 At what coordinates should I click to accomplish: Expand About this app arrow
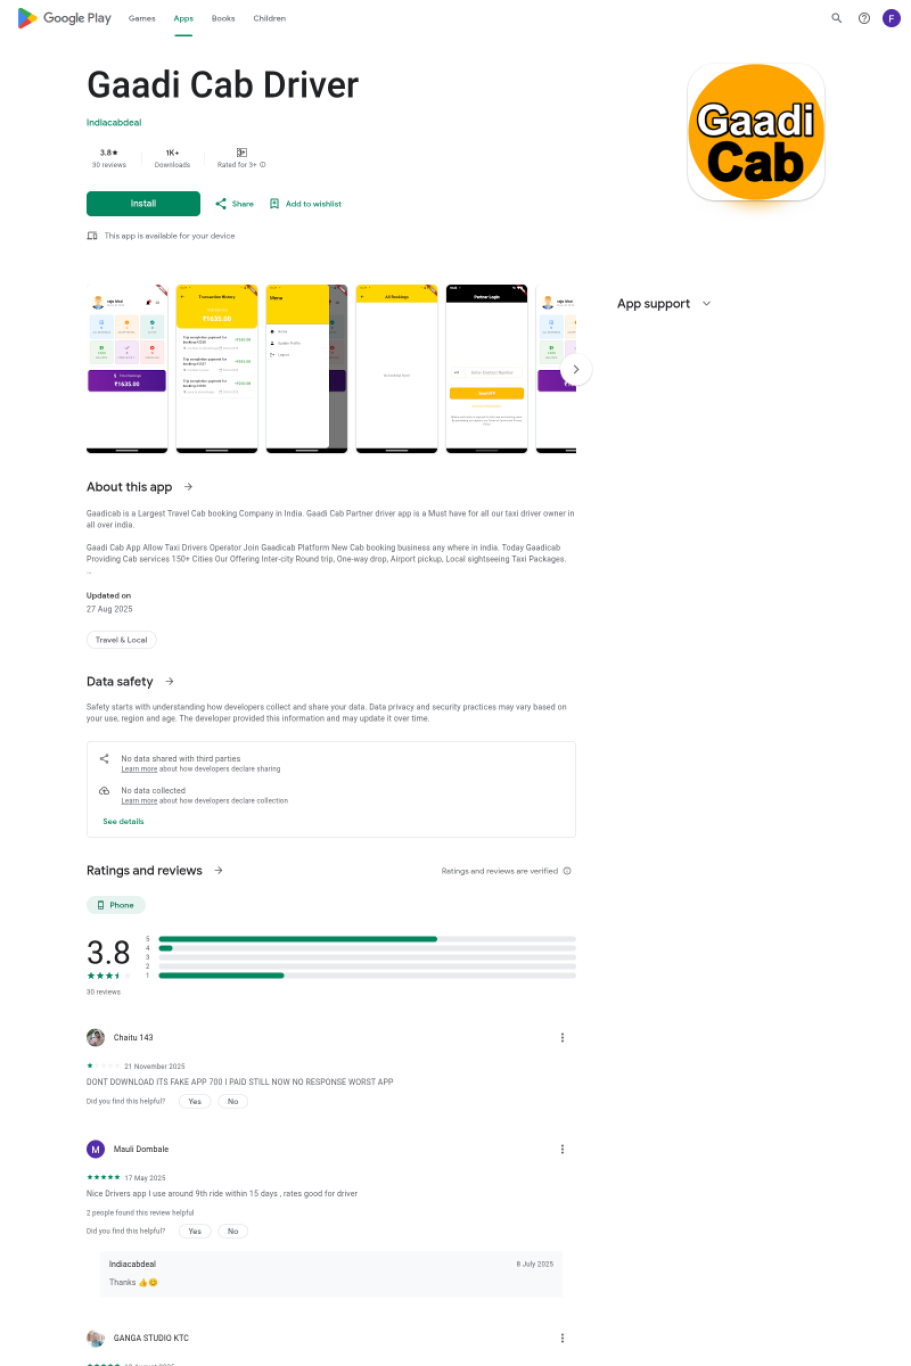(188, 487)
